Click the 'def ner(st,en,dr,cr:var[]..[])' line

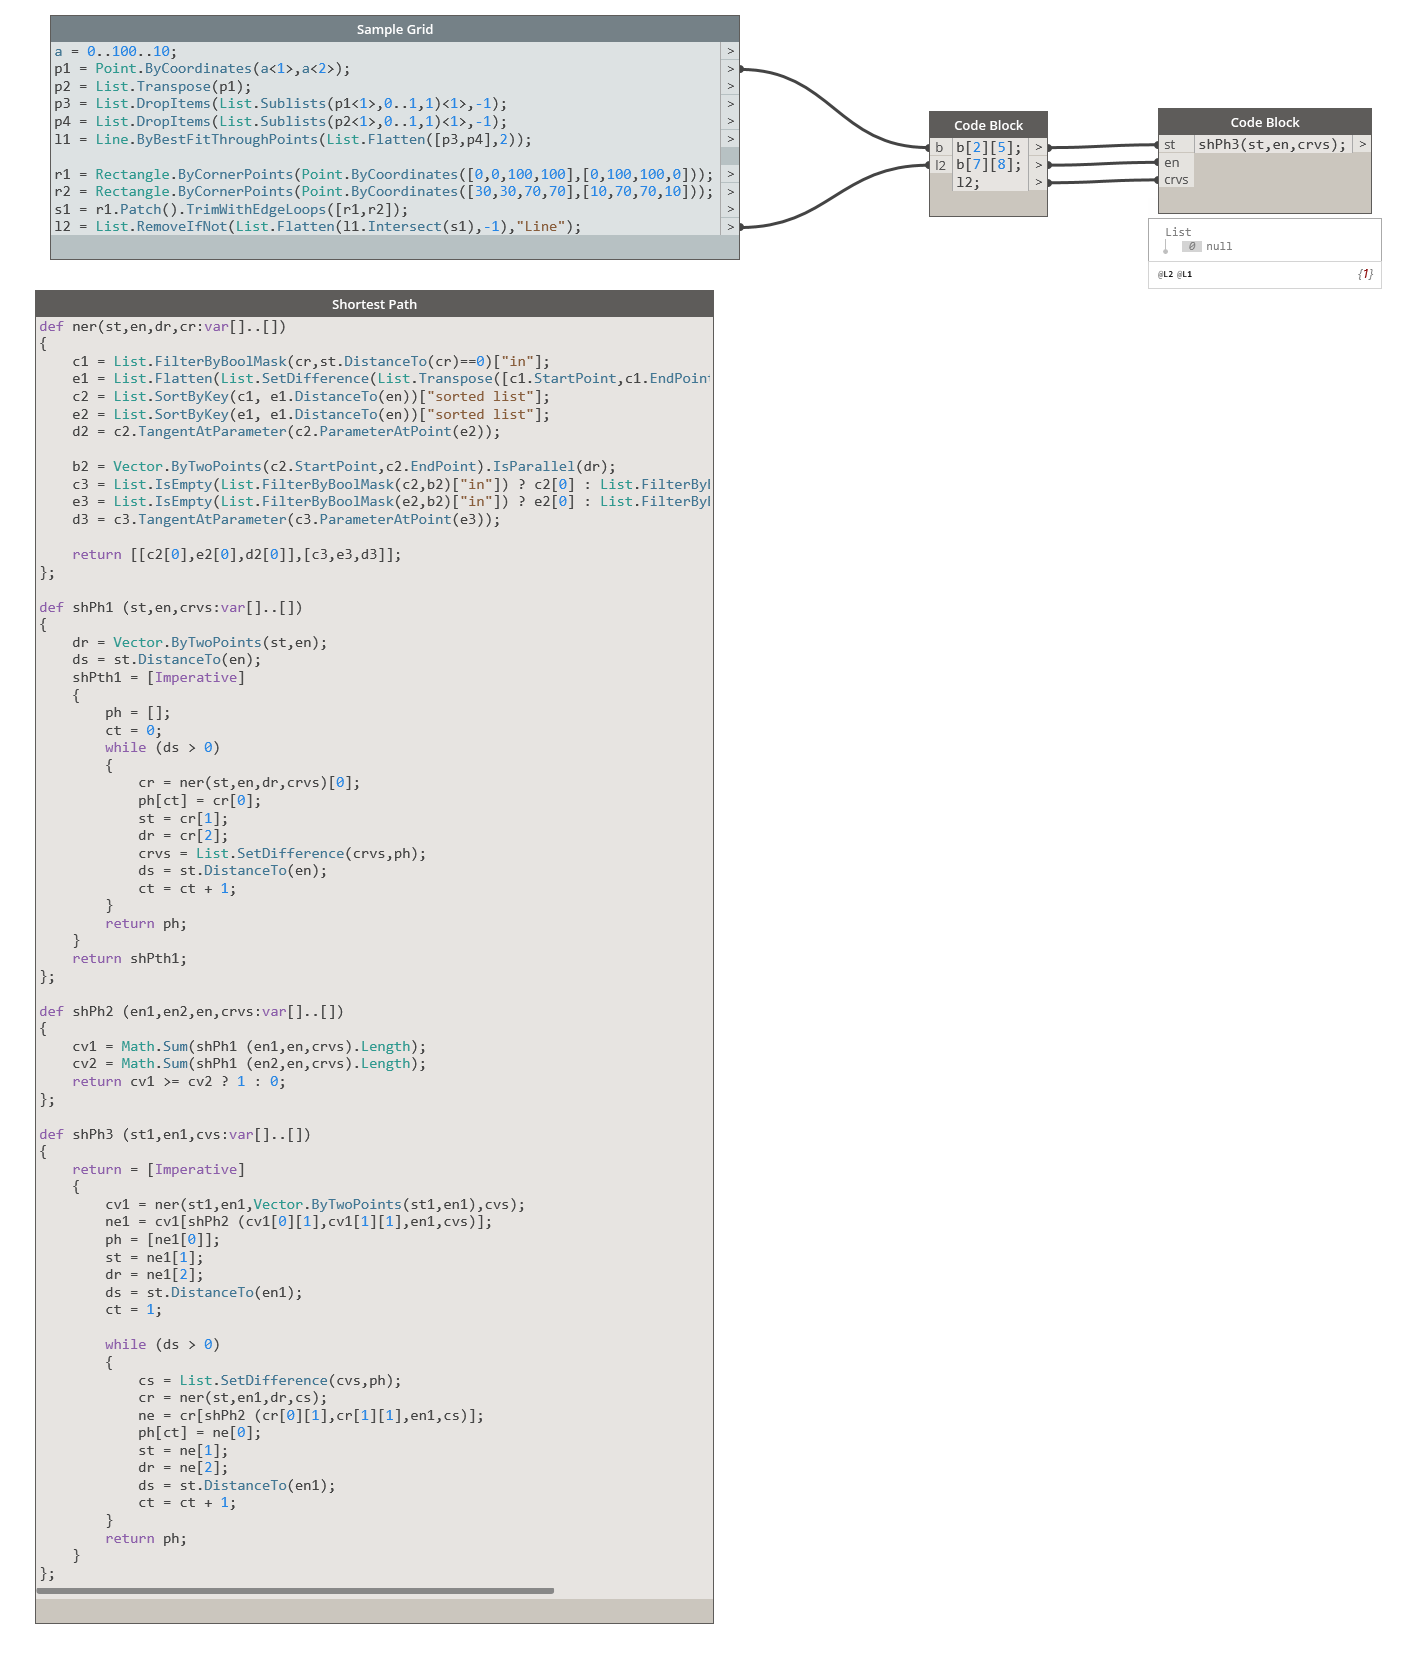tap(163, 326)
